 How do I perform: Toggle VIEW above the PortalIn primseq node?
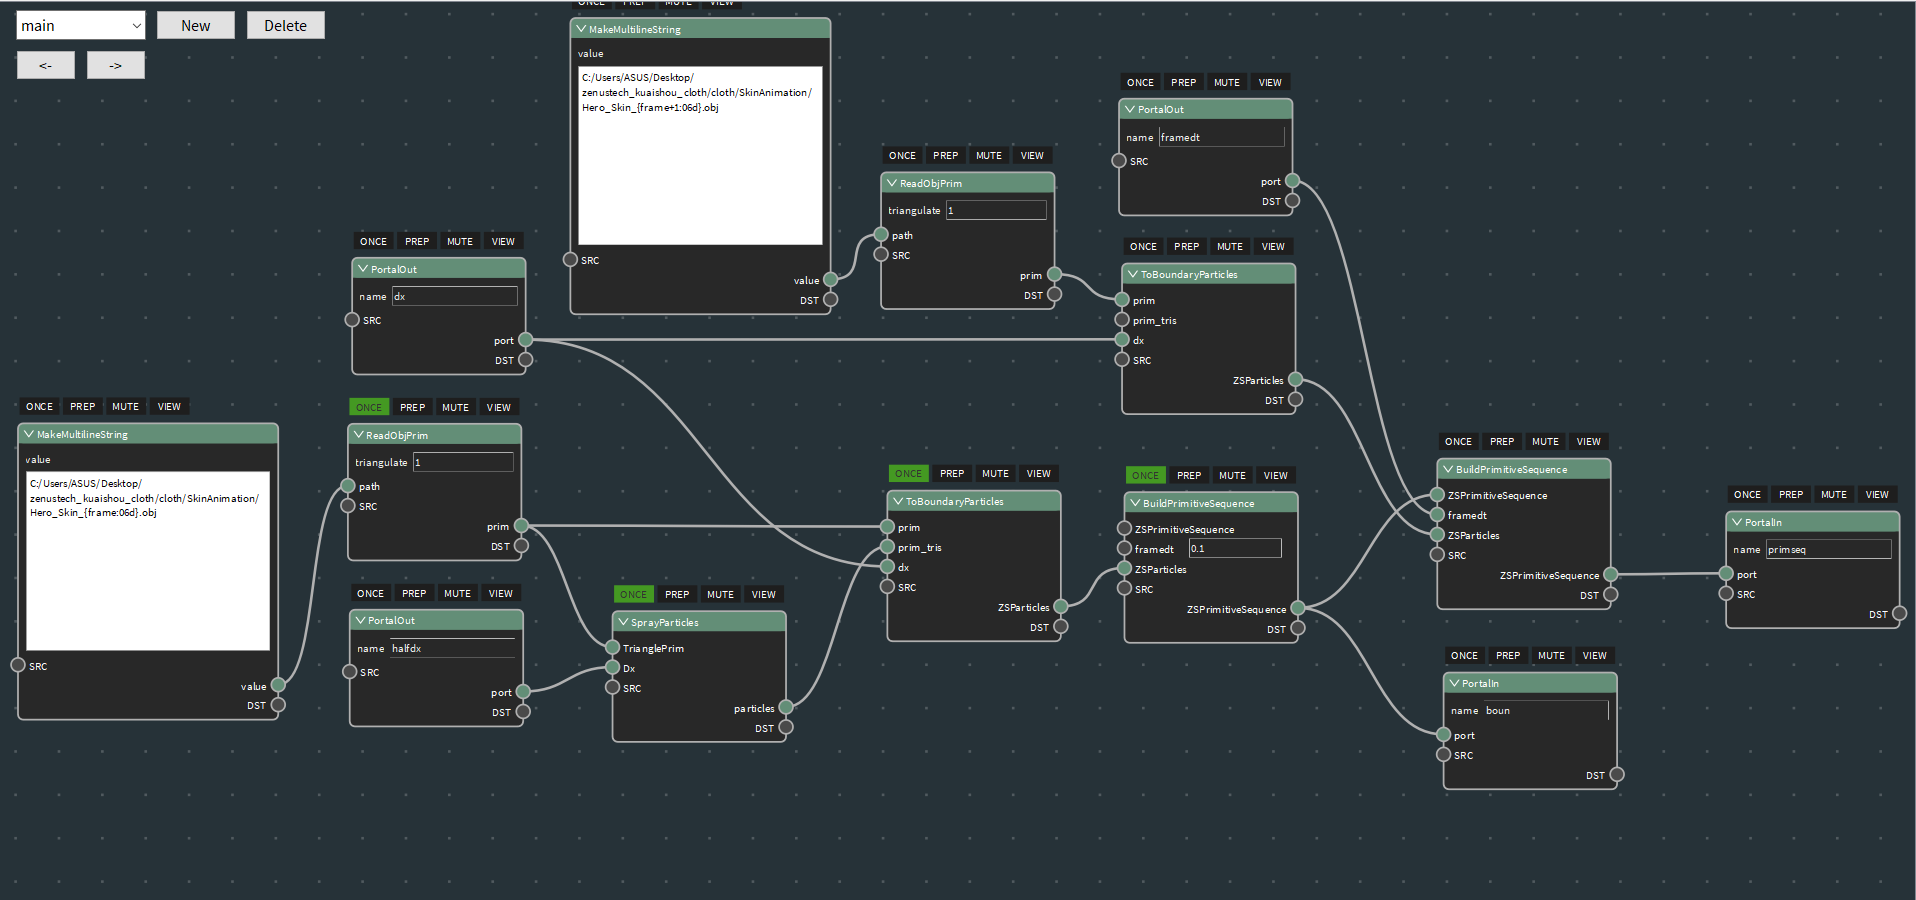tap(1877, 494)
